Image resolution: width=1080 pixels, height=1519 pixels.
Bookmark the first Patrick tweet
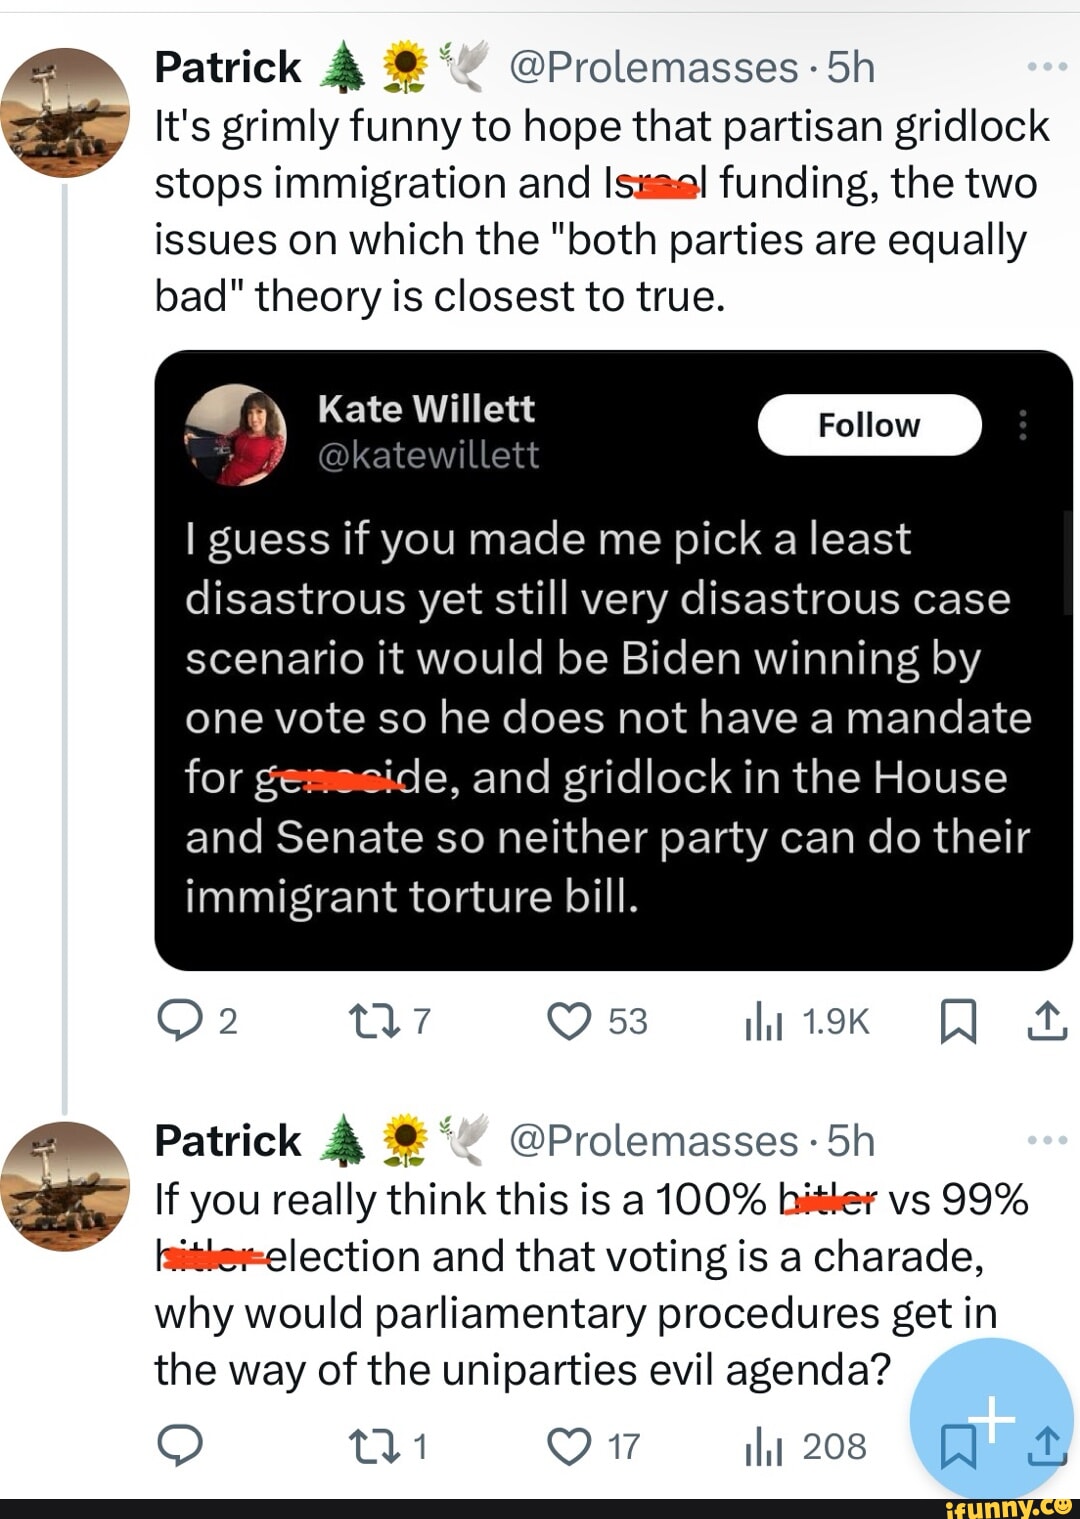point(958,1021)
